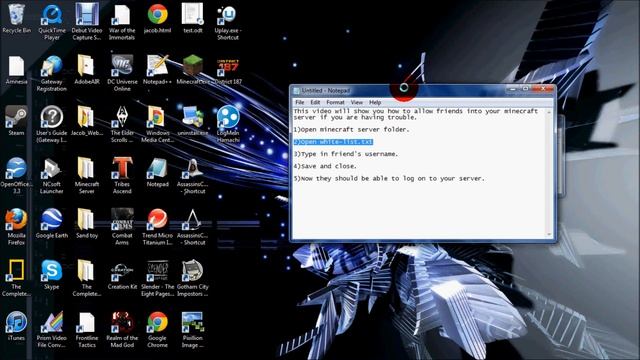Minimize the Notepad window
640x360 pixels.
(x=513, y=89)
